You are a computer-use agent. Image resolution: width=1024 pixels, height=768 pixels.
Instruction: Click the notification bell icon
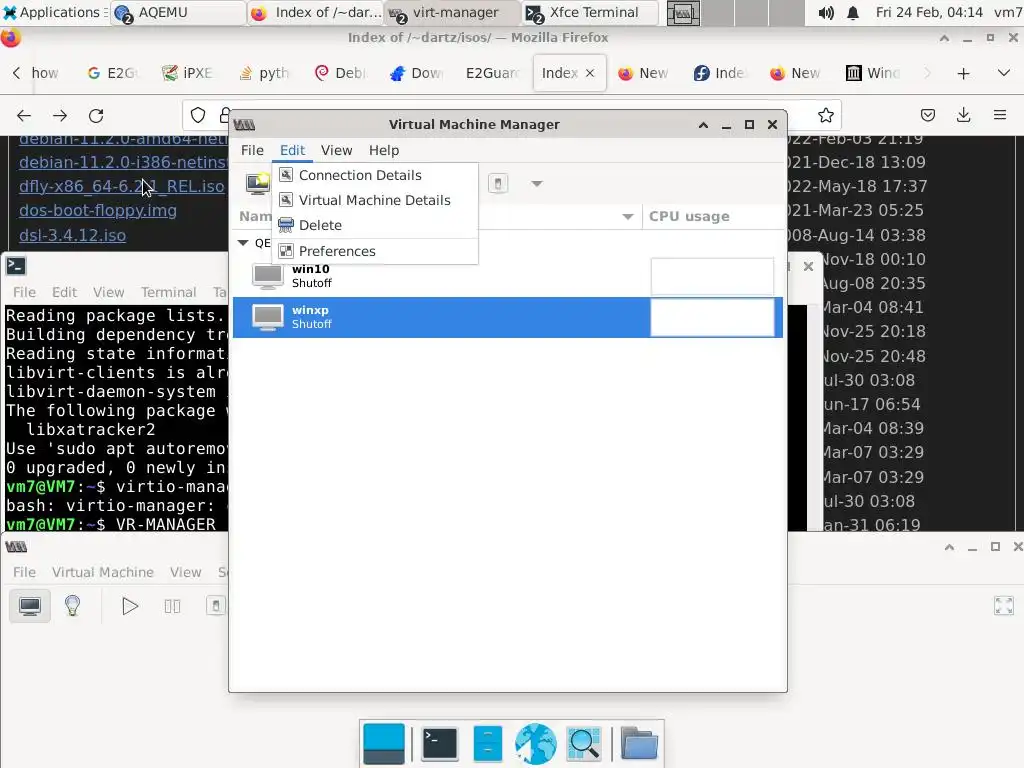tap(853, 12)
